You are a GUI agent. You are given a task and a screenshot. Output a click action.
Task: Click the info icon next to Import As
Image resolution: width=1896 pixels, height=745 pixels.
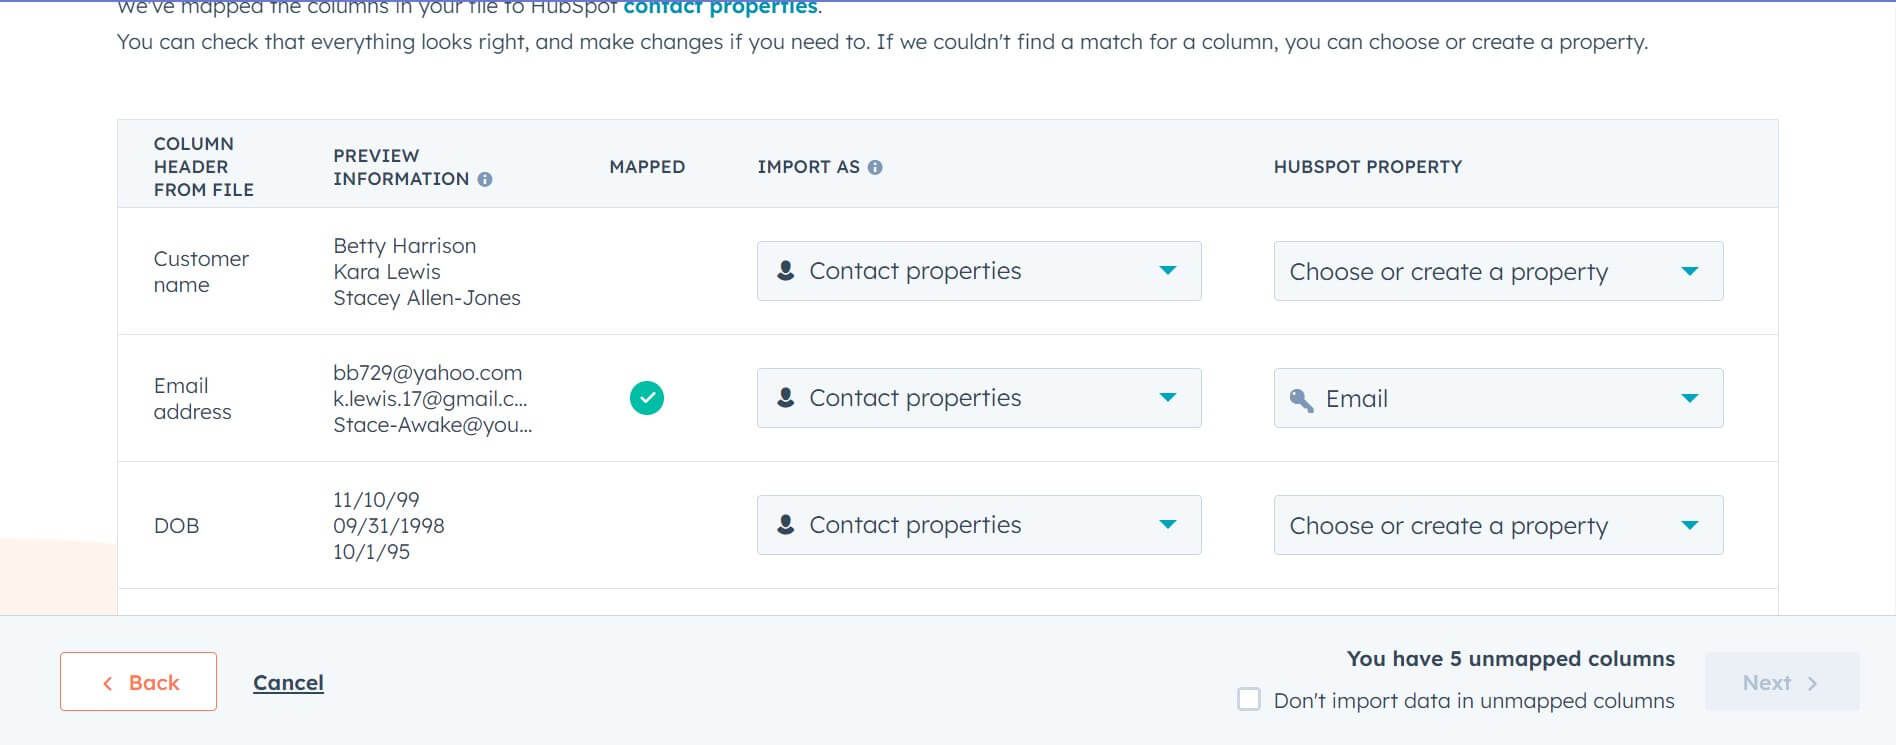click(x=877, y=167)
